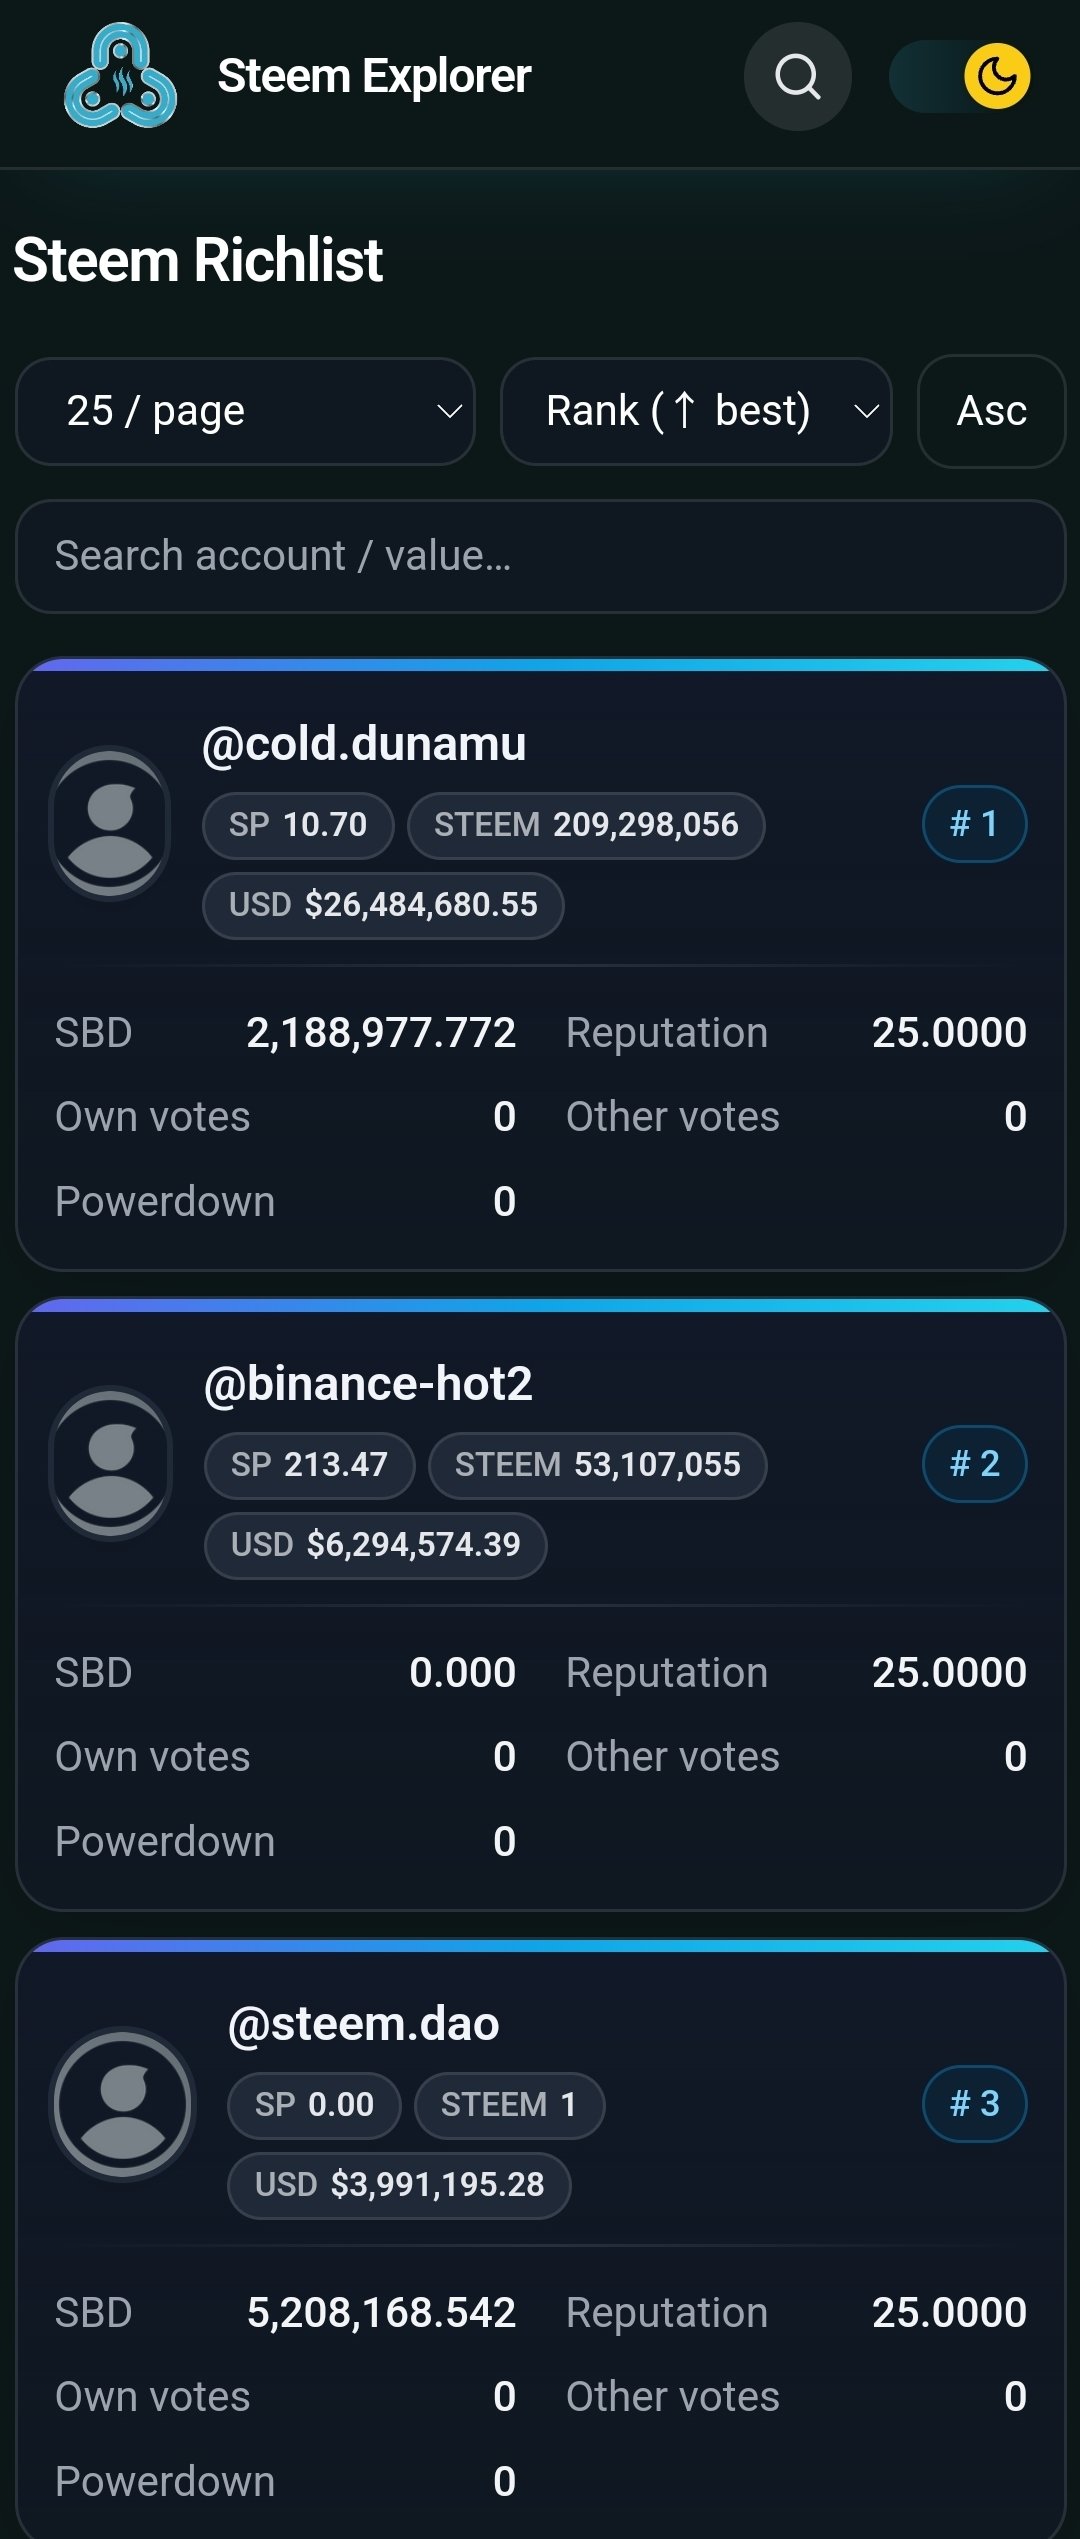
Task: Click the USD $26,484,680.55 value chip
Action: coord(383,905)
